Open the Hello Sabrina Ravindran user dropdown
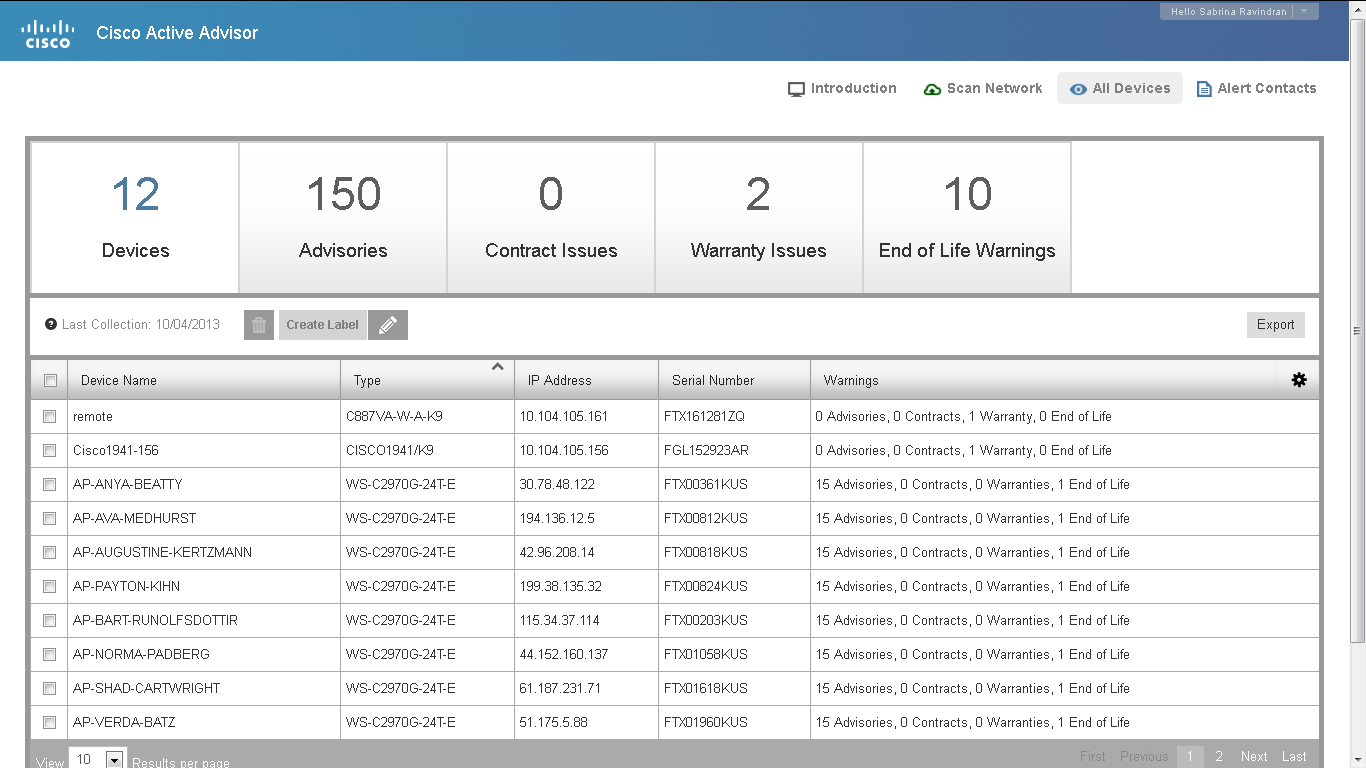Viewport: 1366px width, 768px height. pyautogui.click(x=1304, y=12)
